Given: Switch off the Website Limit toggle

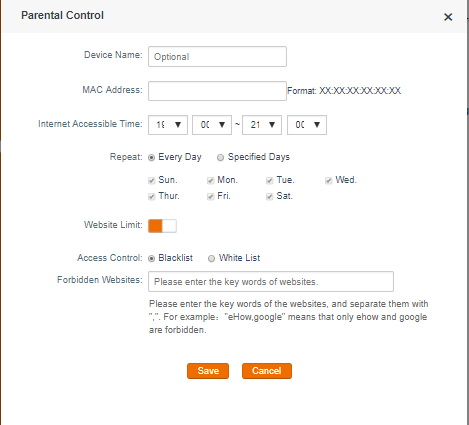Looking at the screenshot, I should coord(162,226).
